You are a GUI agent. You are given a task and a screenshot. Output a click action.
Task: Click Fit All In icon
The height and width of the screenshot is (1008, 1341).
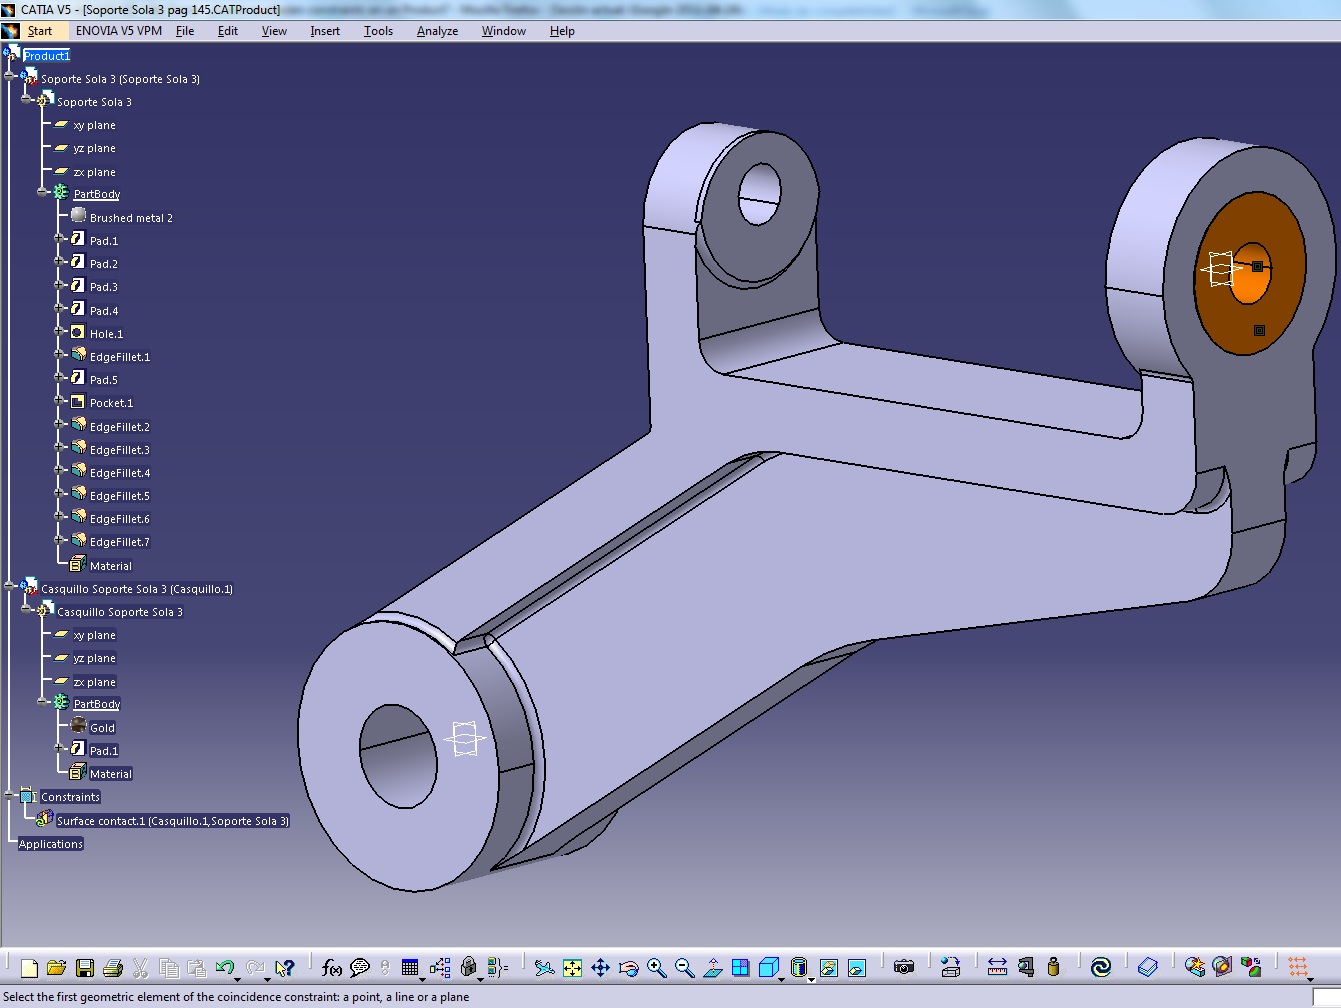pyautogui.click(x=572, y=967)
